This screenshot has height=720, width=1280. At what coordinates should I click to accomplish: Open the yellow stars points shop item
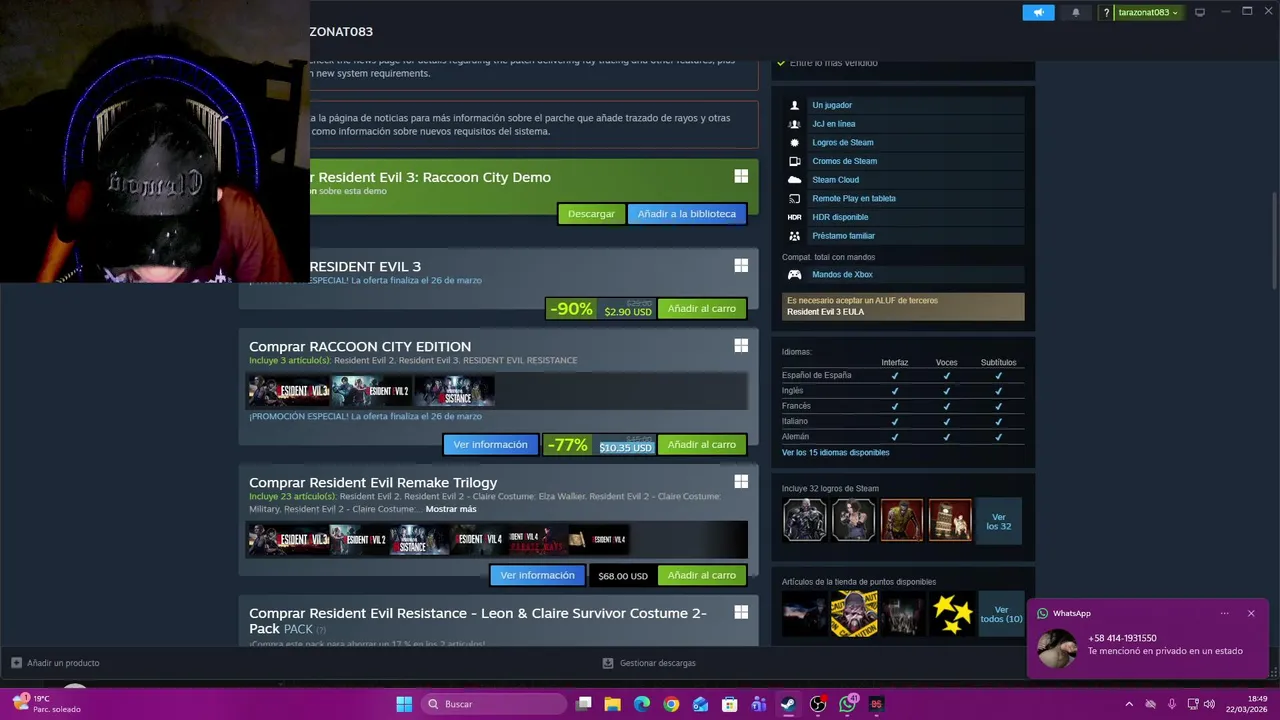pyautogui.click(x=952, y=614)
